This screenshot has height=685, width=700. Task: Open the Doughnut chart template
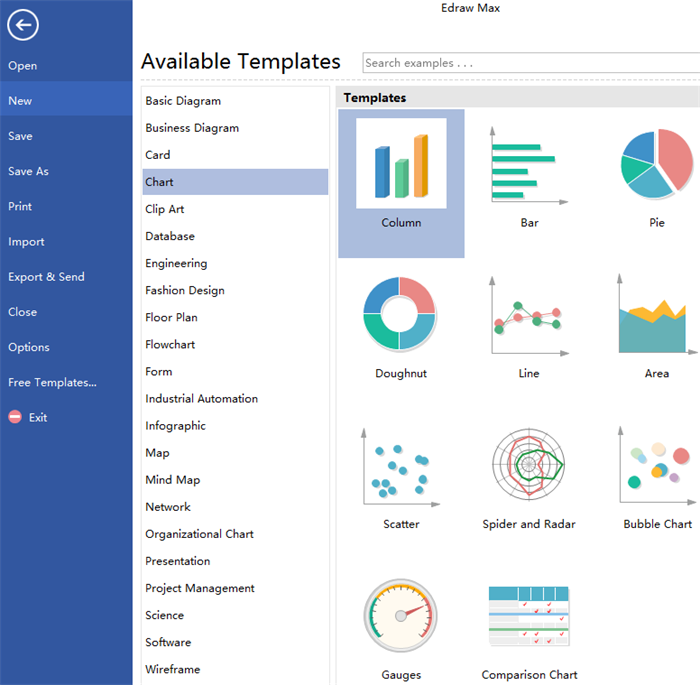point(400,313)
